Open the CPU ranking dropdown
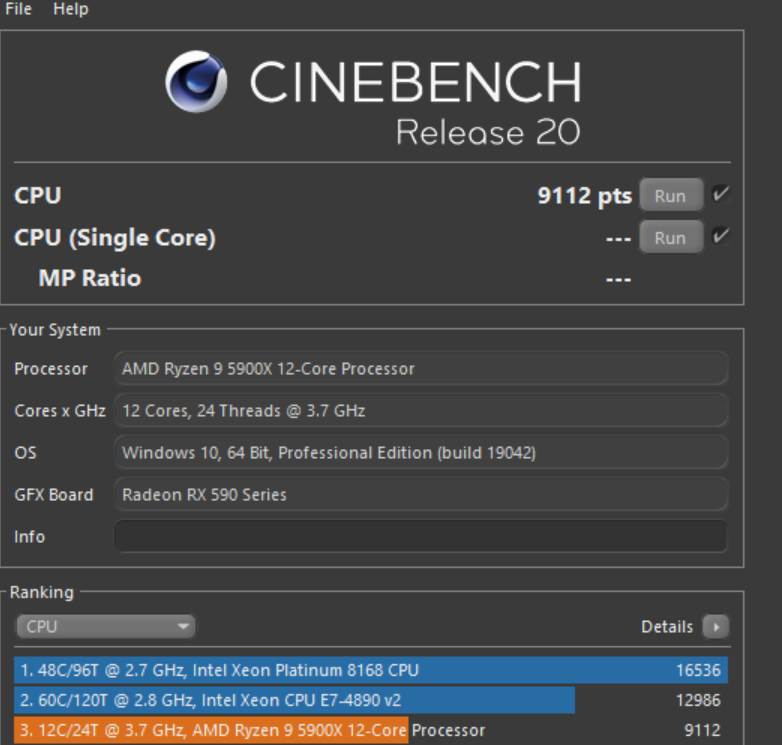782x745 pixels. [x=105, y=626]
